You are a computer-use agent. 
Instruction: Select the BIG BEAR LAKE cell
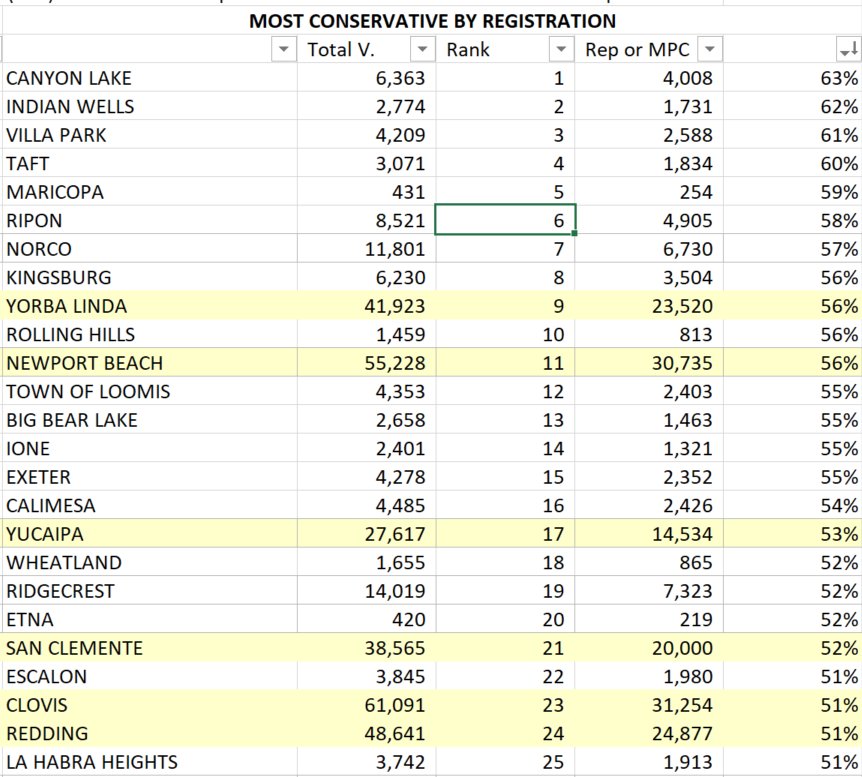pos(150,420)
